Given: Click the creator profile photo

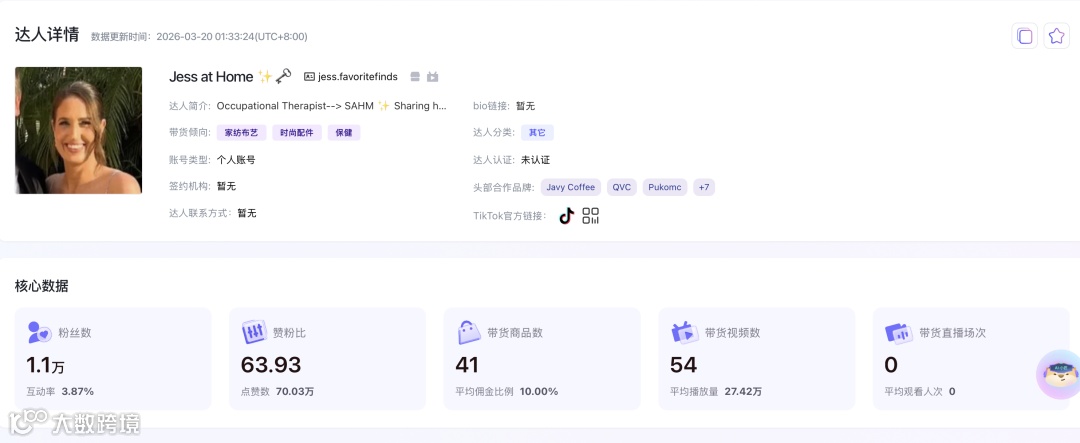Looking at the screenshot, I should (79, 130).
